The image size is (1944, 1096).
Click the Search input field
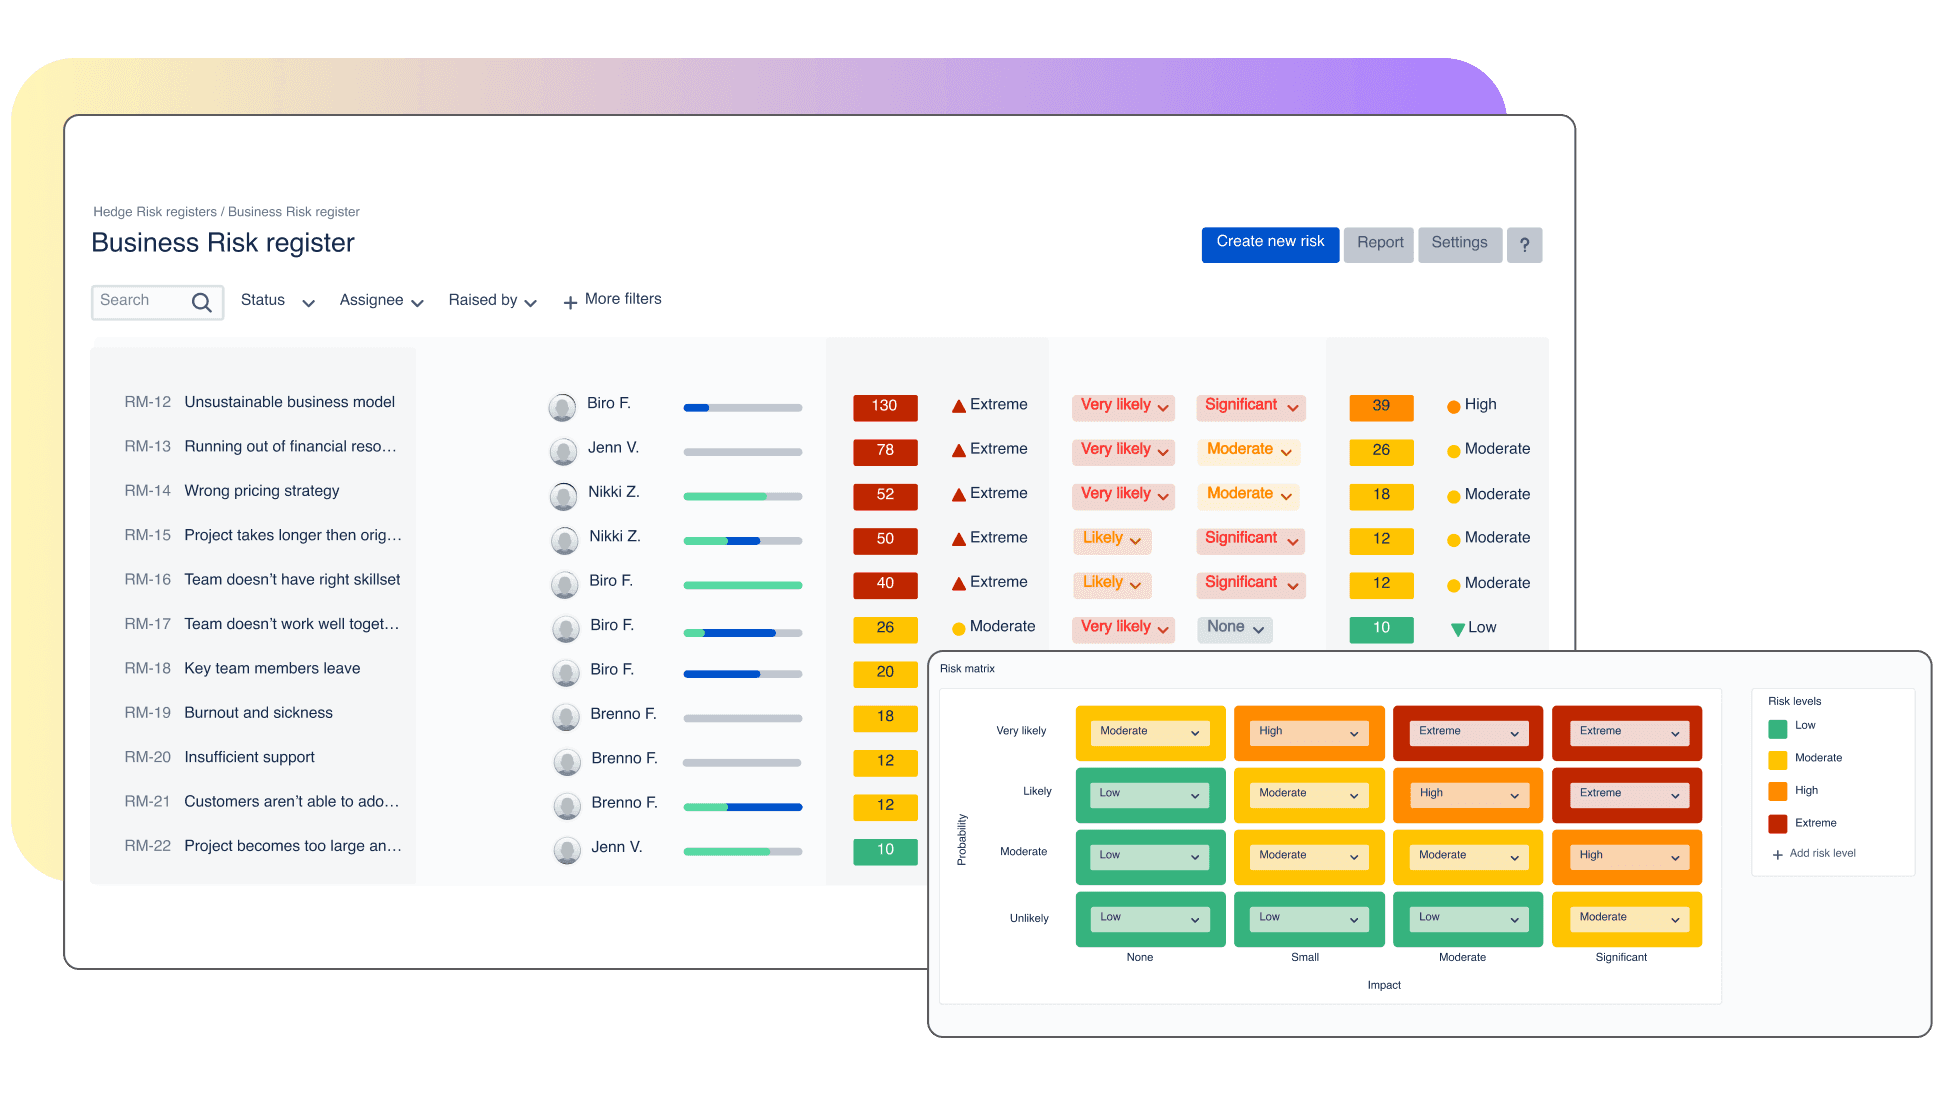click(x=157, y=302)
